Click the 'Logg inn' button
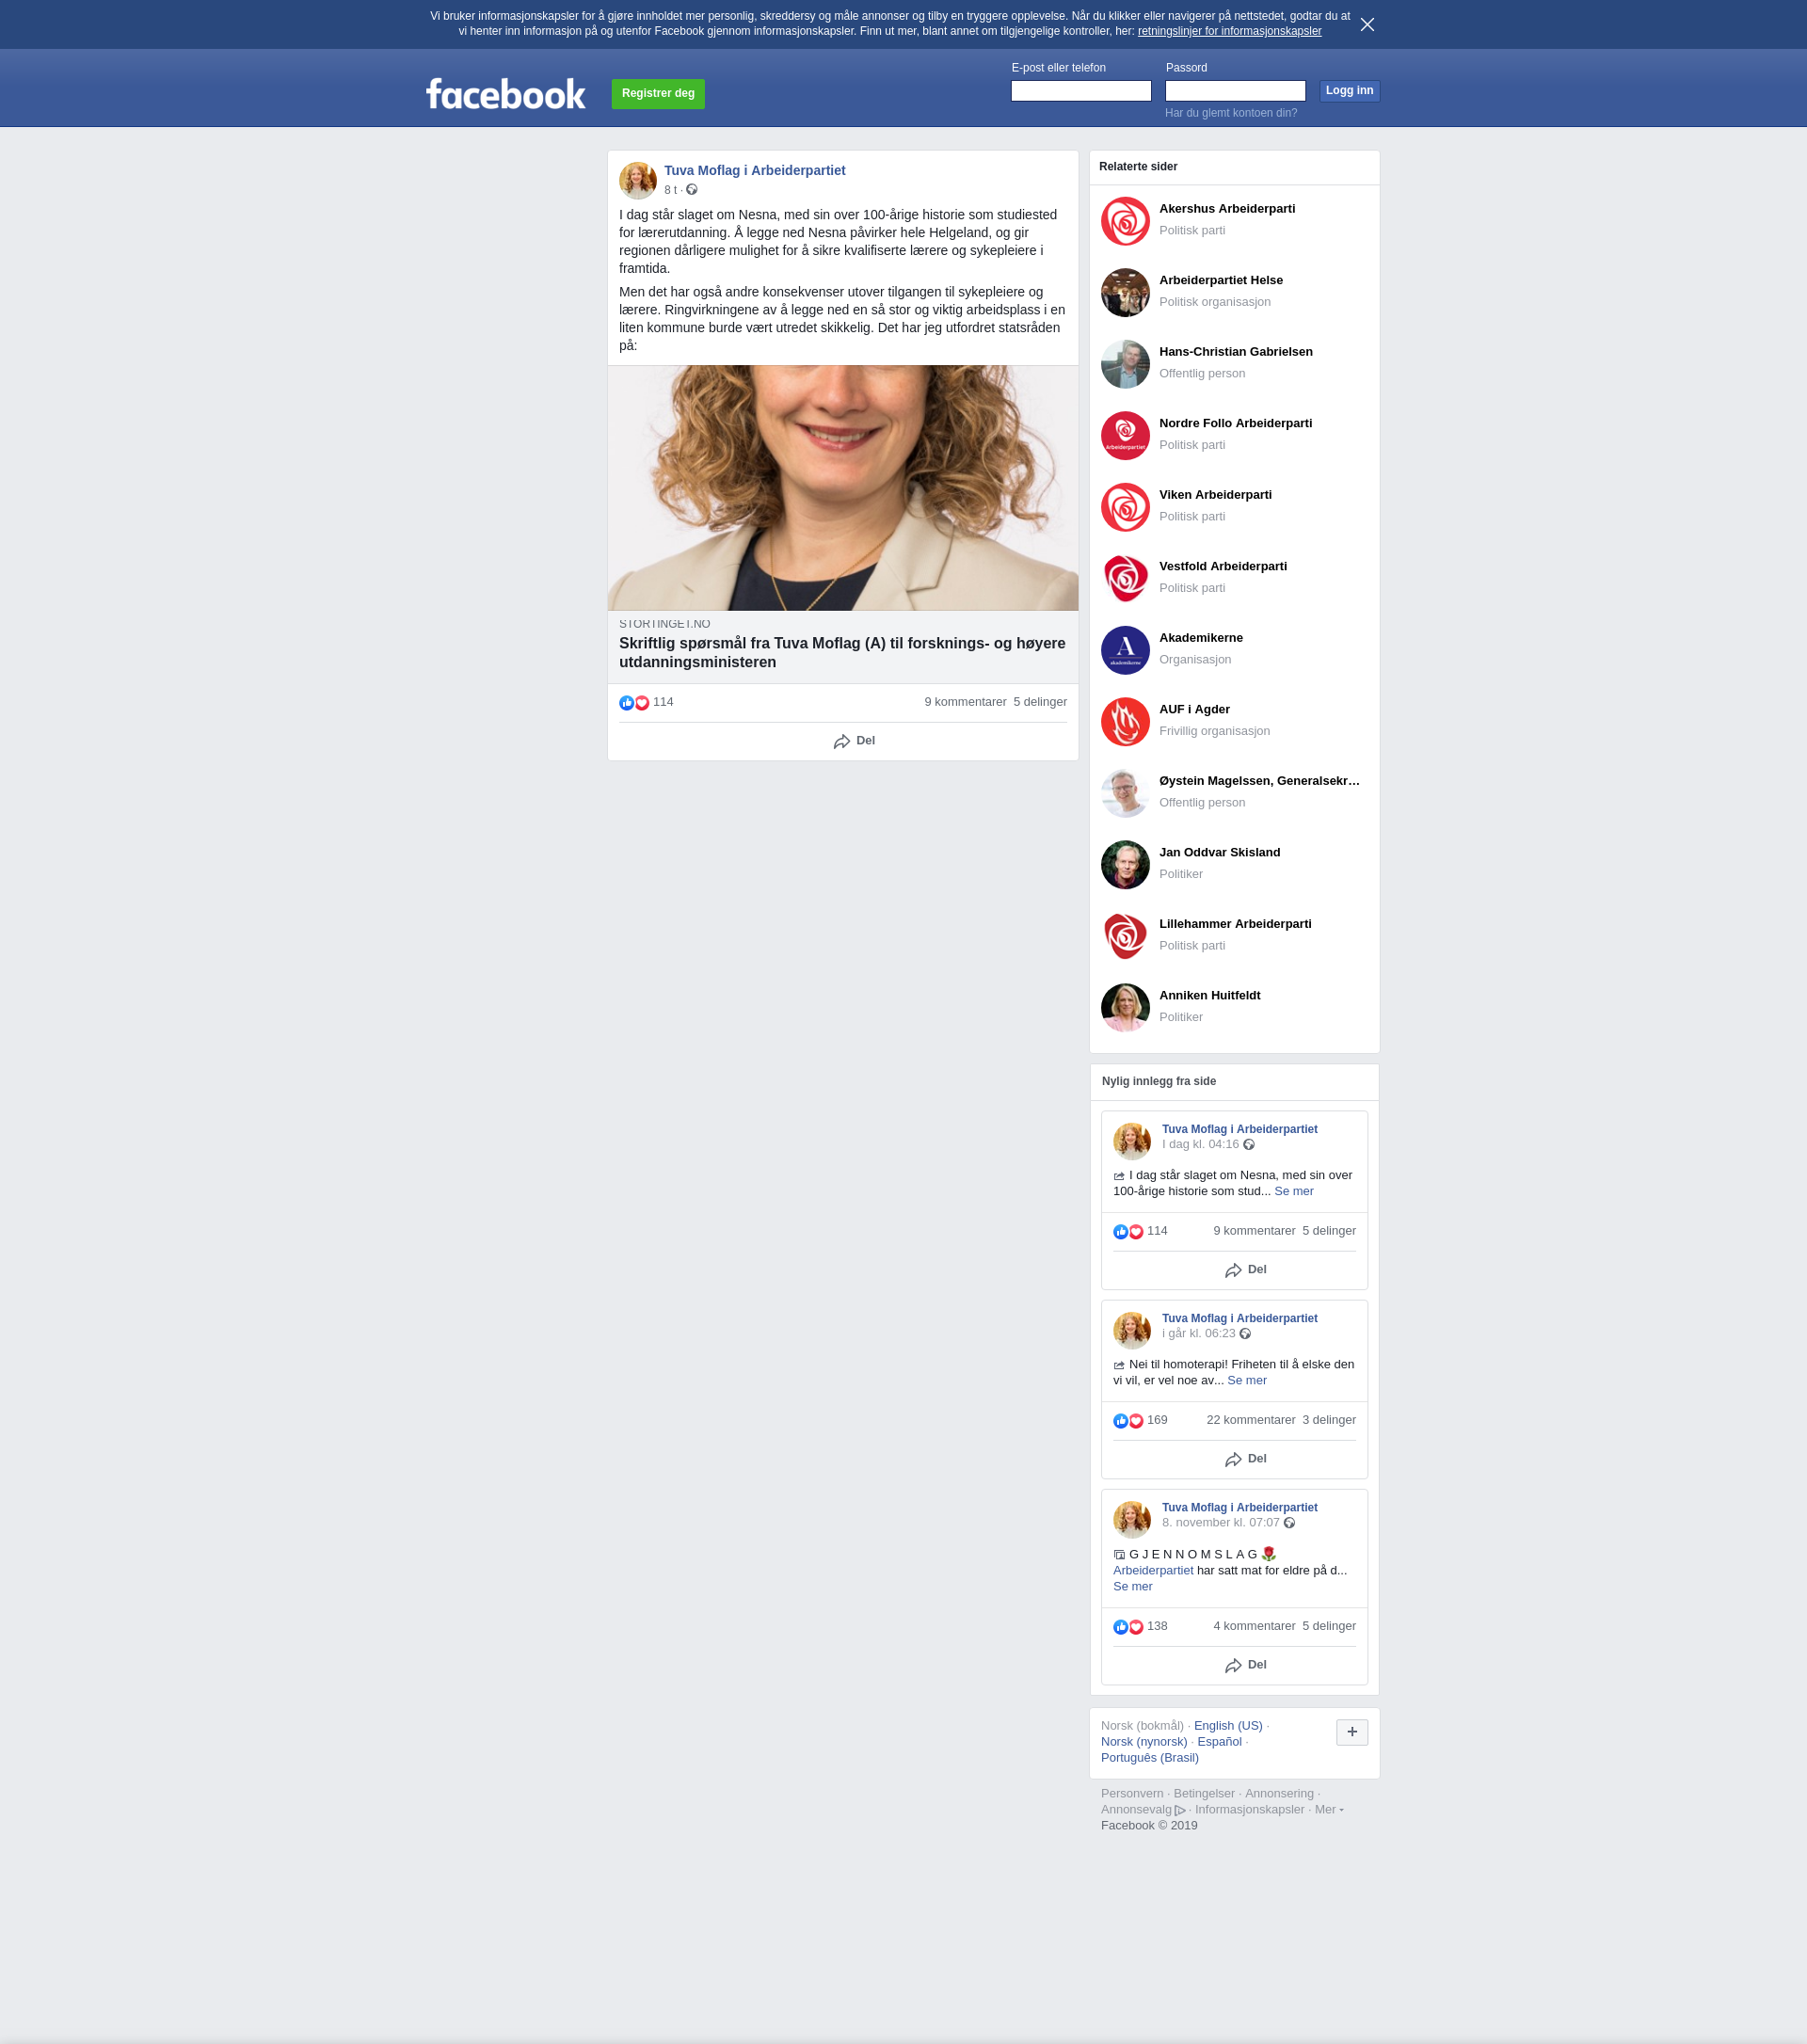This screenshot has height=2044, width=1807. 1349,91
